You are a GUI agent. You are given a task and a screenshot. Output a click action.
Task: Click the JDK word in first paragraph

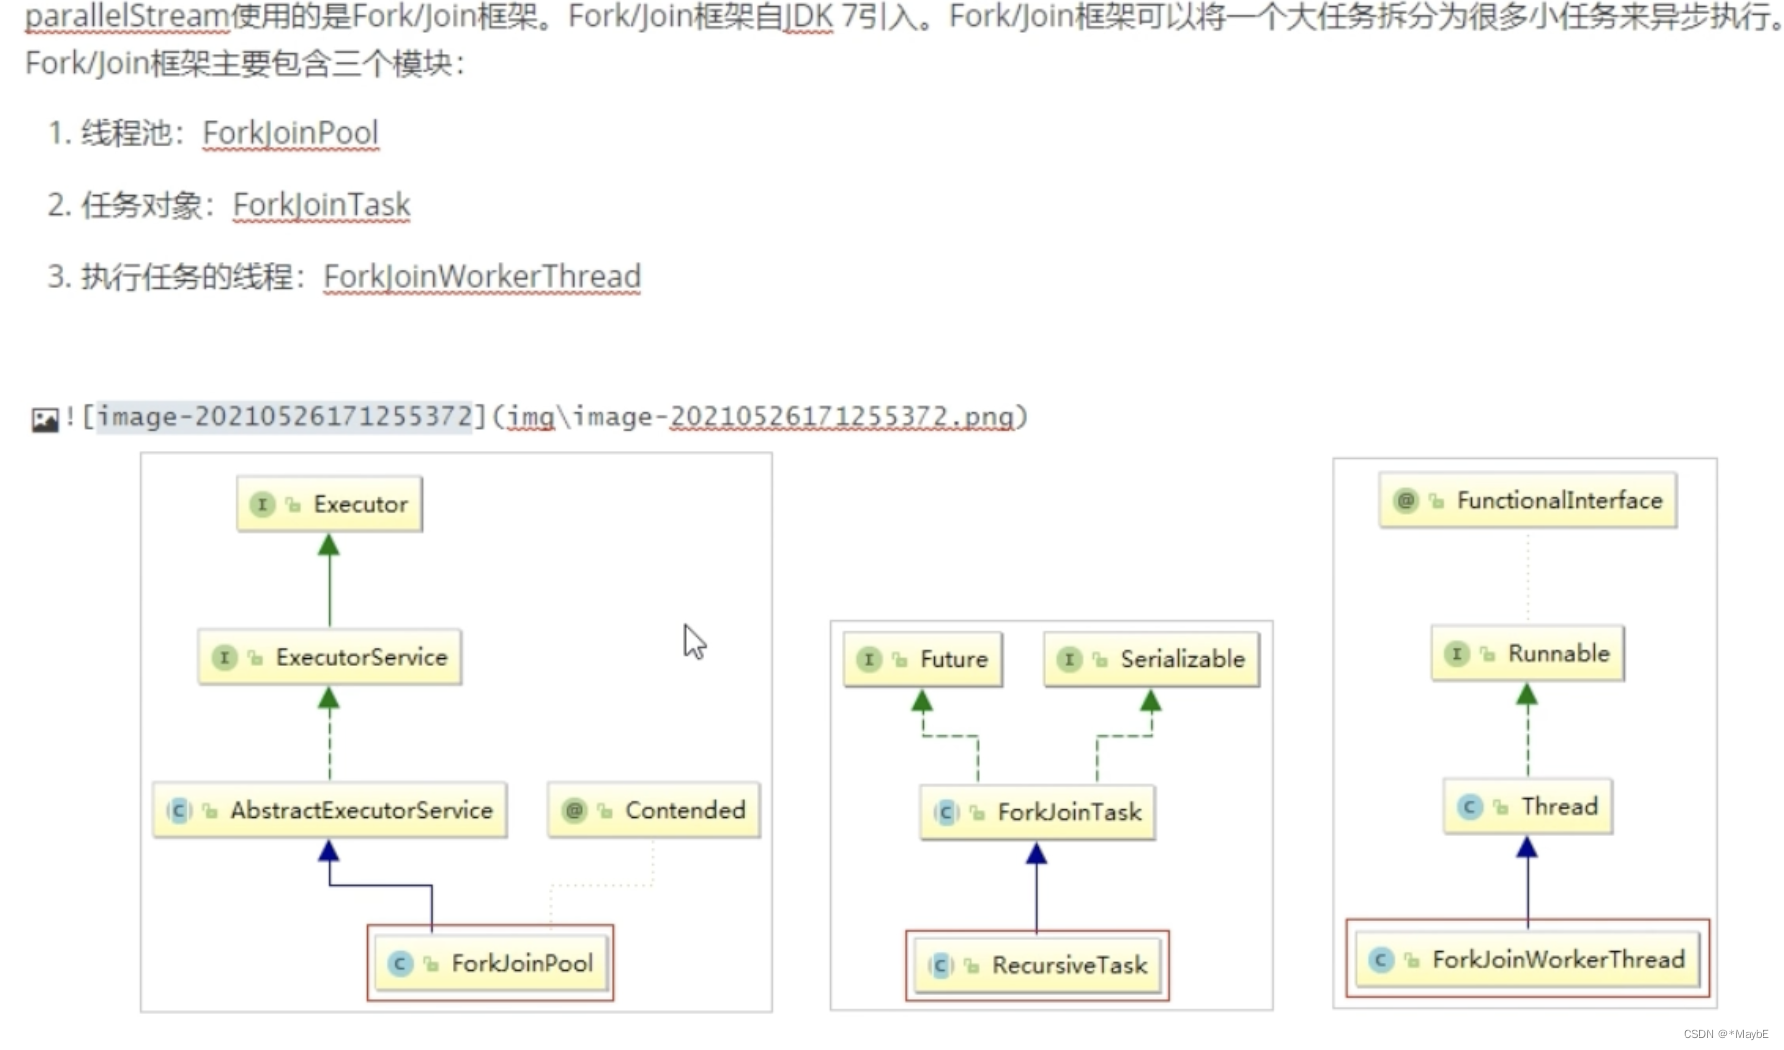coord(808,17)
